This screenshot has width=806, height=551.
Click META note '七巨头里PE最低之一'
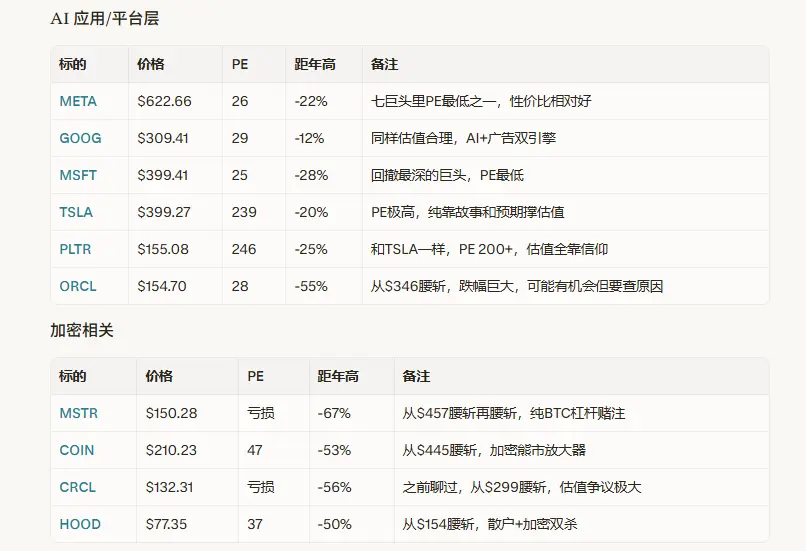click(434, 101)
